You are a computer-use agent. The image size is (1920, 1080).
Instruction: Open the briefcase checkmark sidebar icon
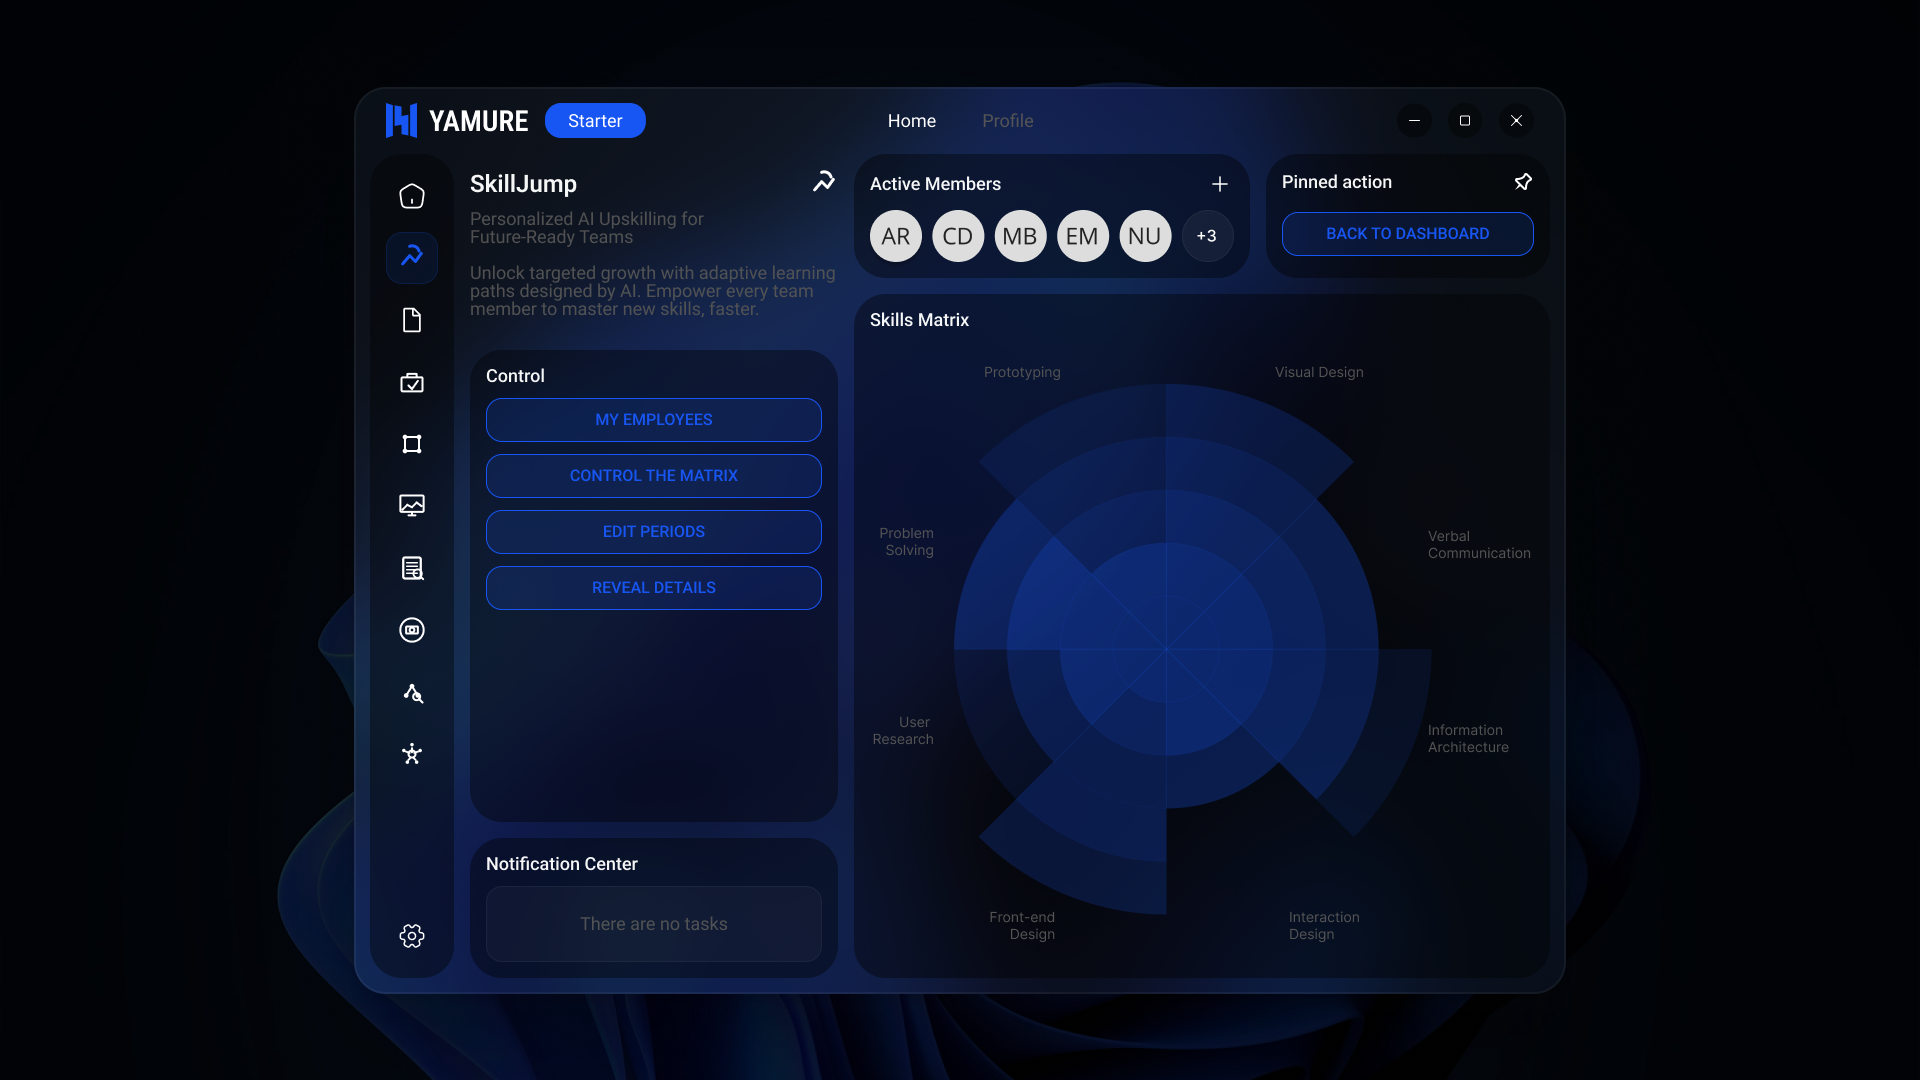(x=412, y=383)
